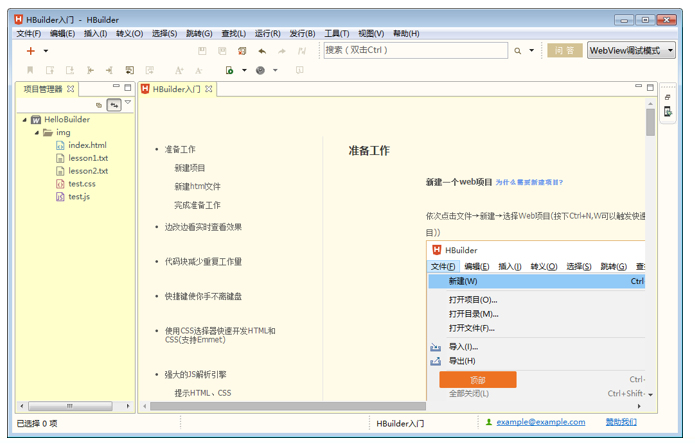Open the index.html file

click(x=87, y=145)
